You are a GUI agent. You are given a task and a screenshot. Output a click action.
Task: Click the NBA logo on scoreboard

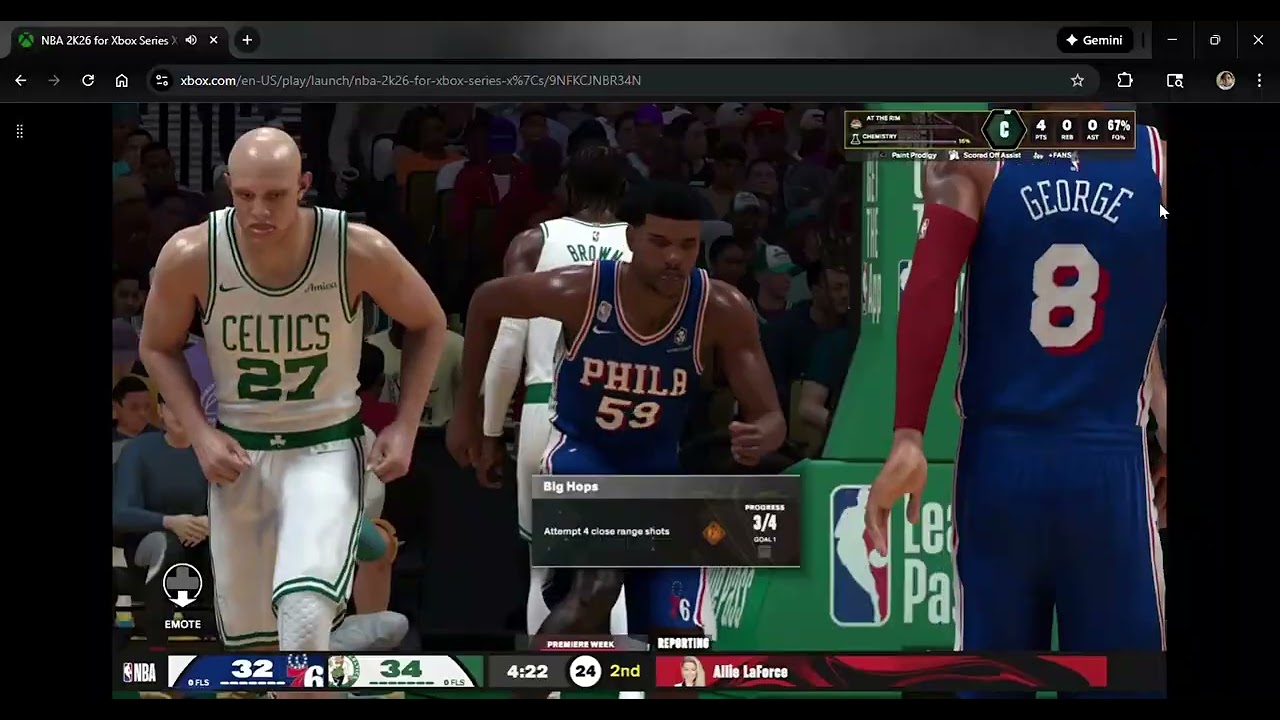tap(139, 672)
